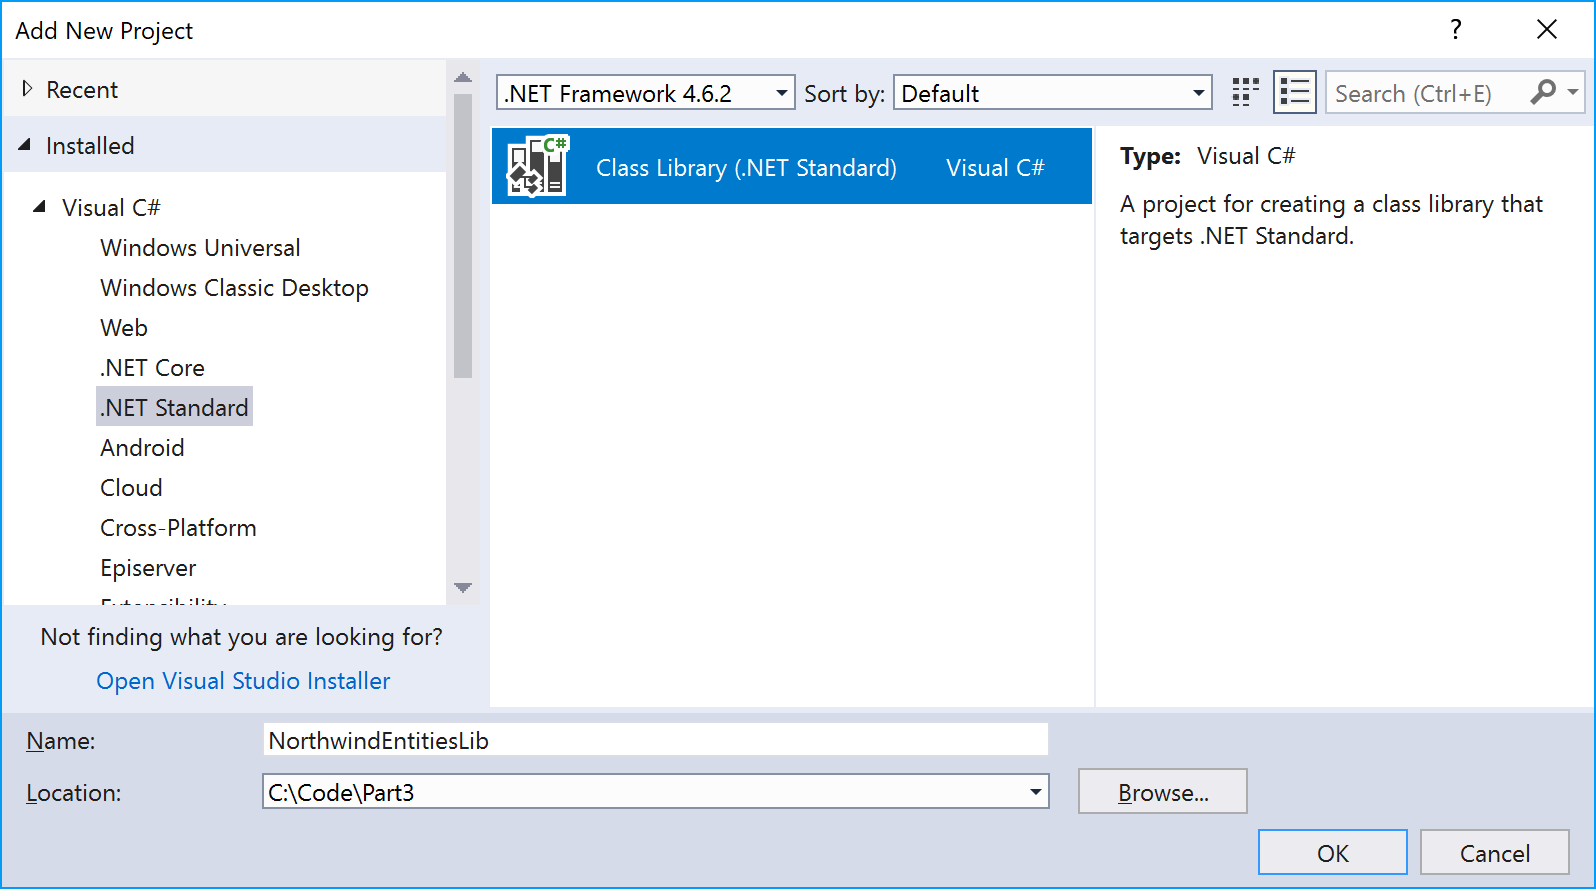
Task: Select the .NET Core category
Action: point(152,368)
